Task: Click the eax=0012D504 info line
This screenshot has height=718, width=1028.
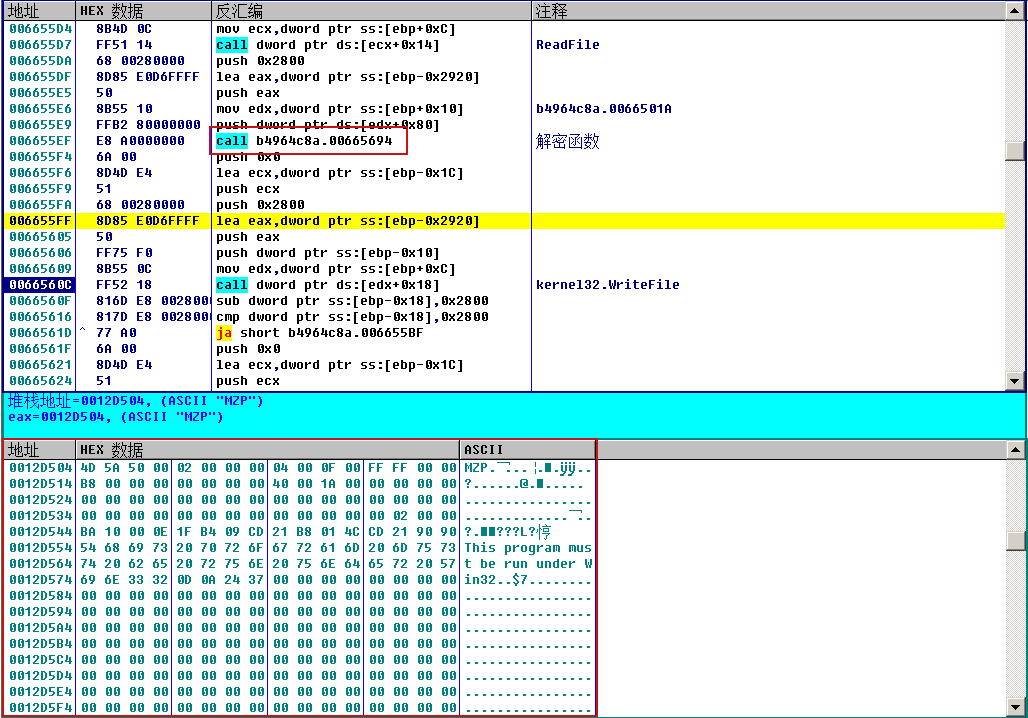Action: pyautogui.click(x=115, y=417)
